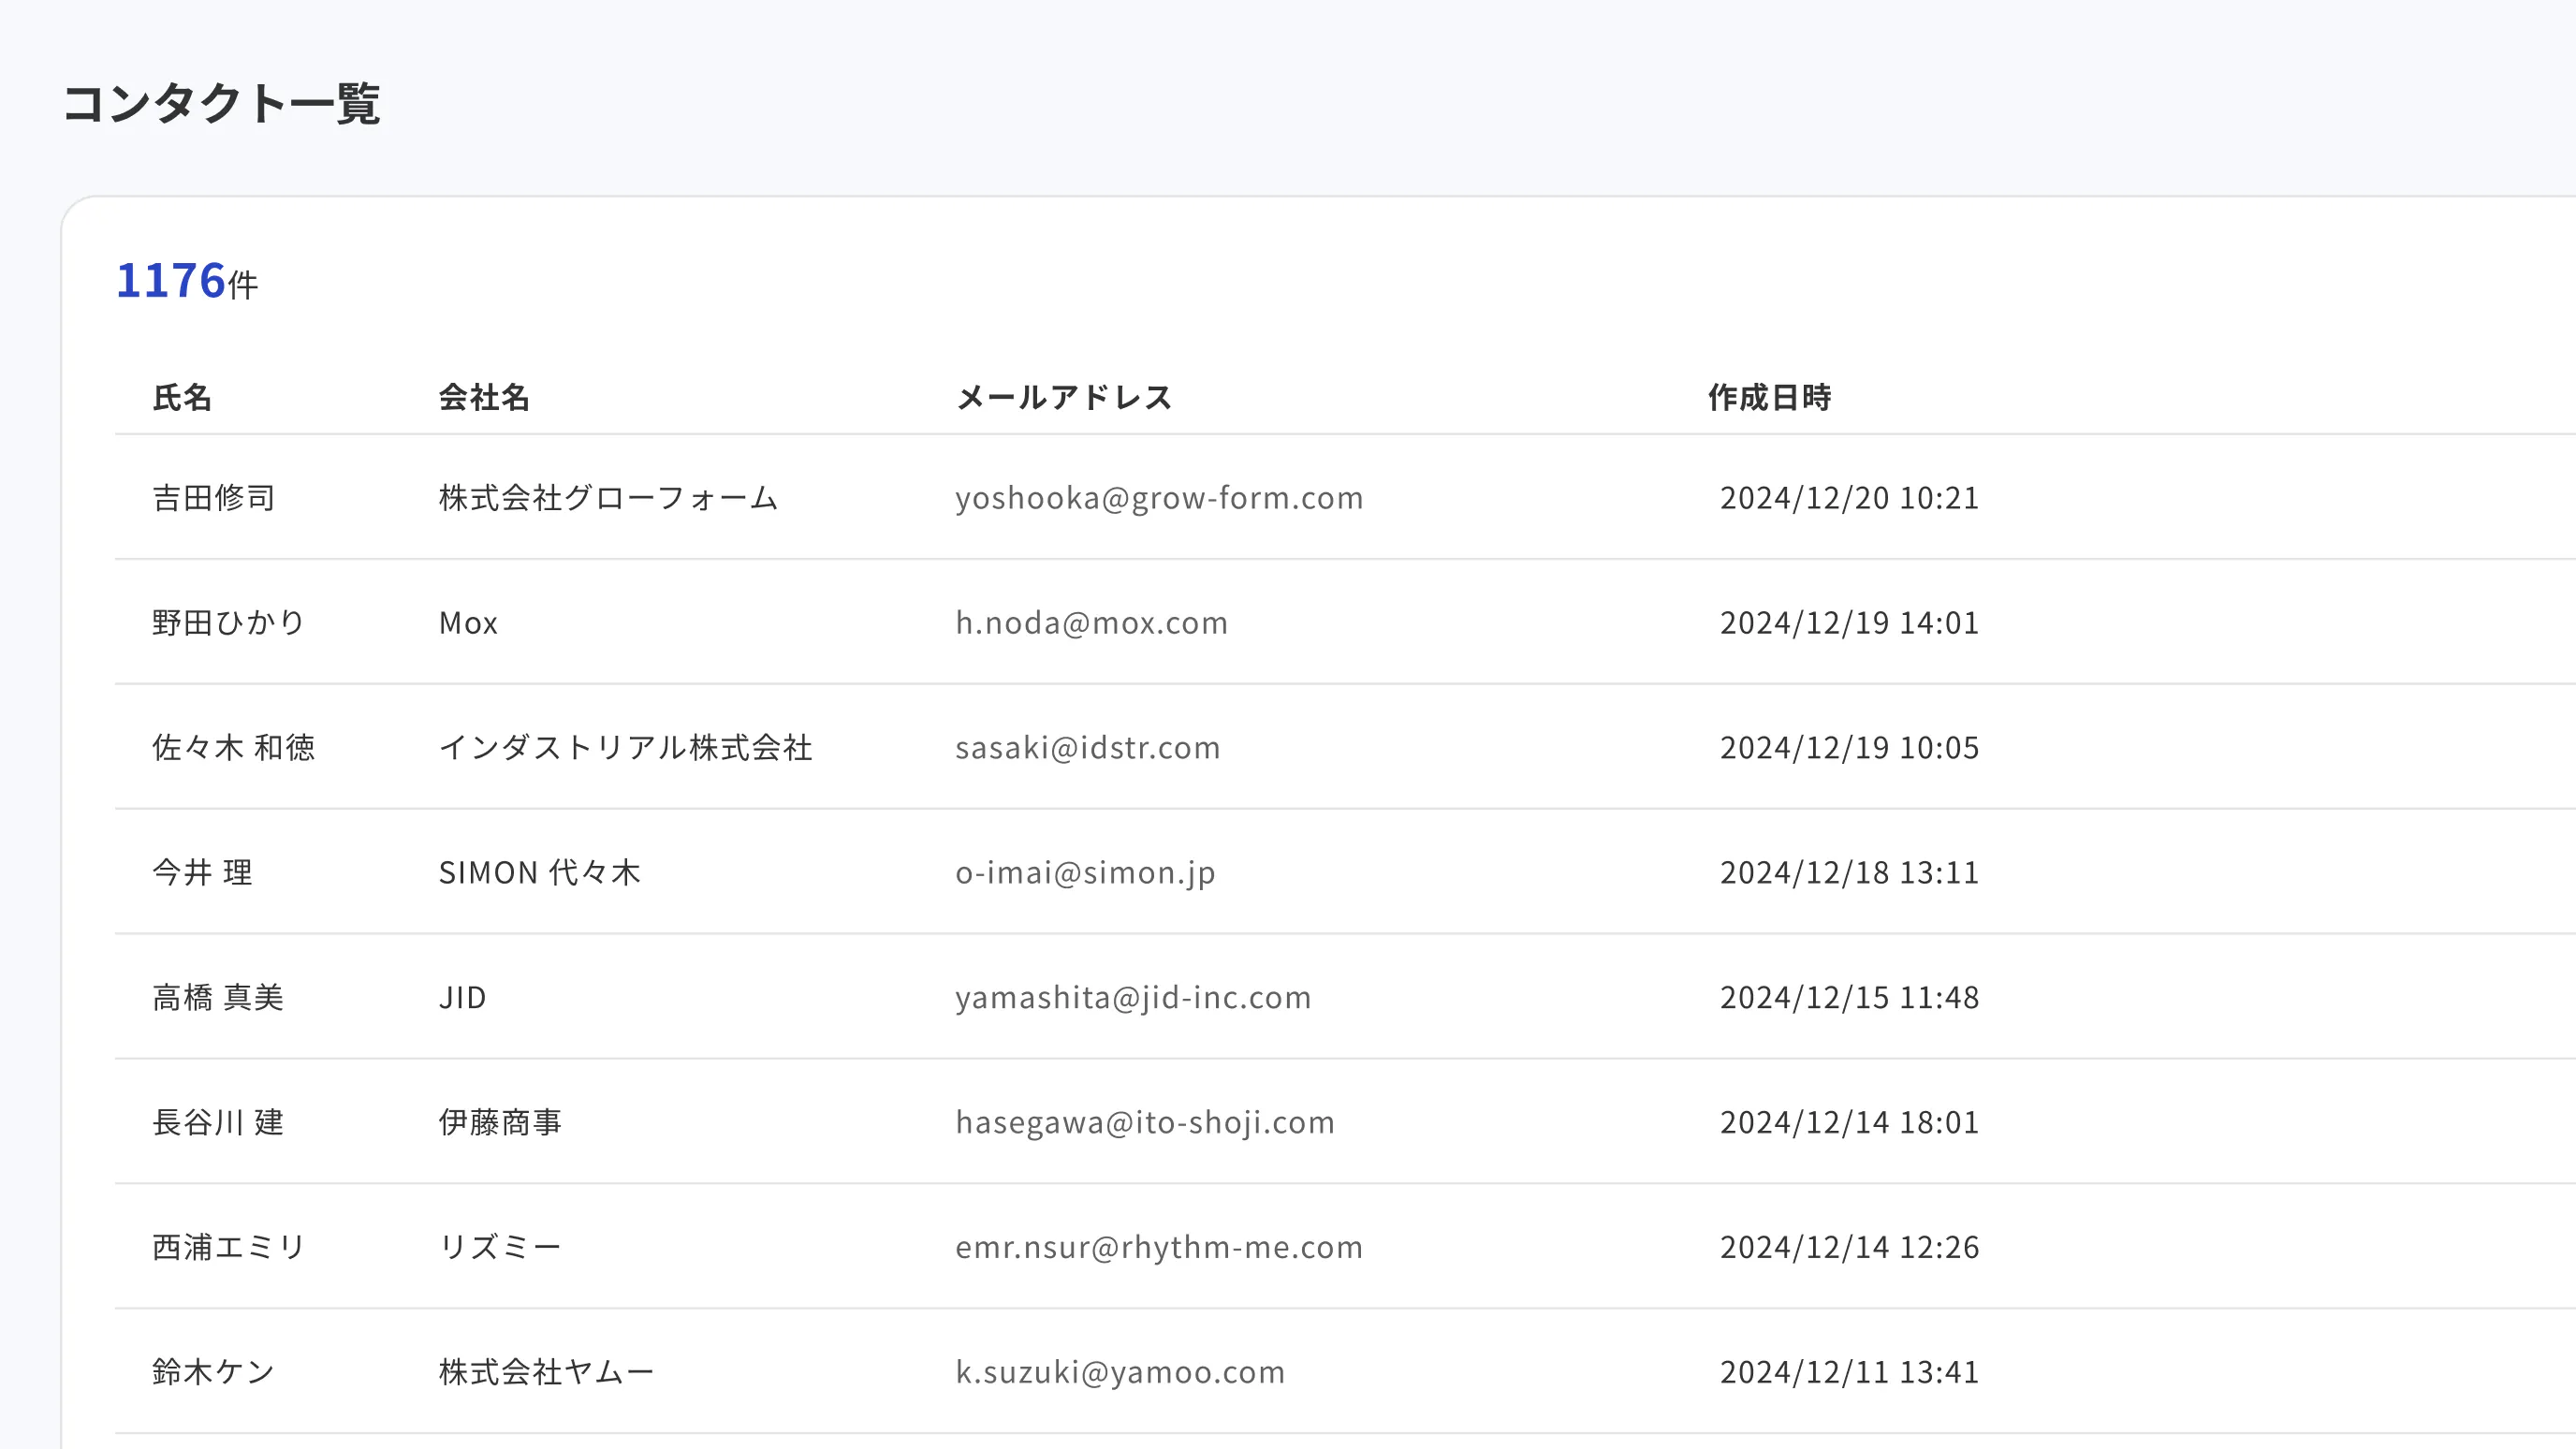Open the contact 今井 理
Viewport: 2576px width, 1449px height.
(202, 872)
